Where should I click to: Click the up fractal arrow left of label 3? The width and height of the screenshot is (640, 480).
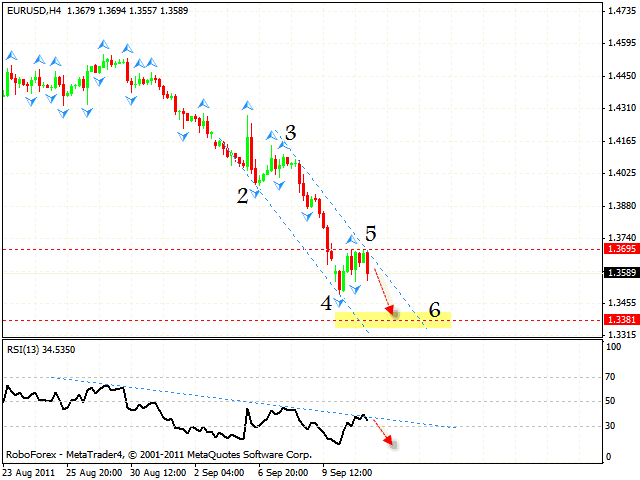270,135
